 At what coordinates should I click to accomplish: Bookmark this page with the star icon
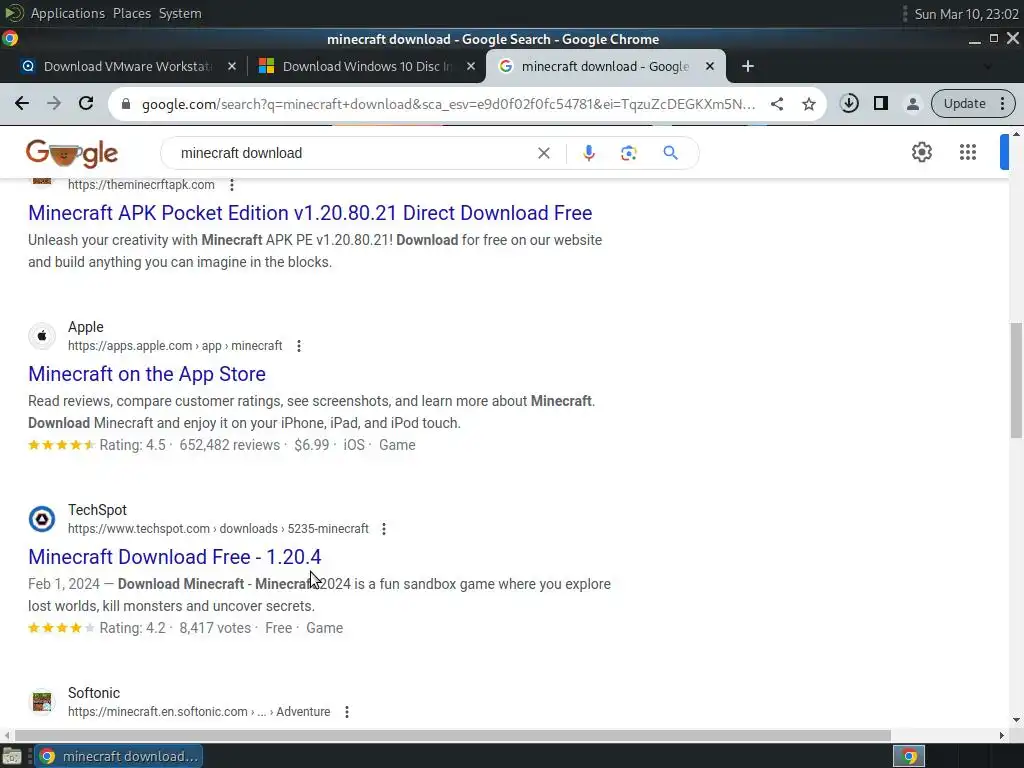pos(808,104)
